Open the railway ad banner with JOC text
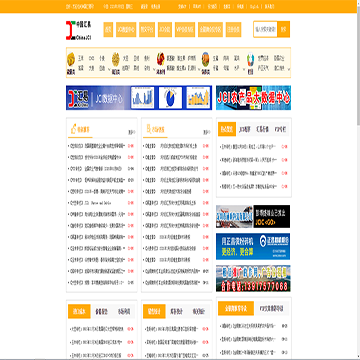The width and height of the screenshot is (360, 360). point(253,216)
